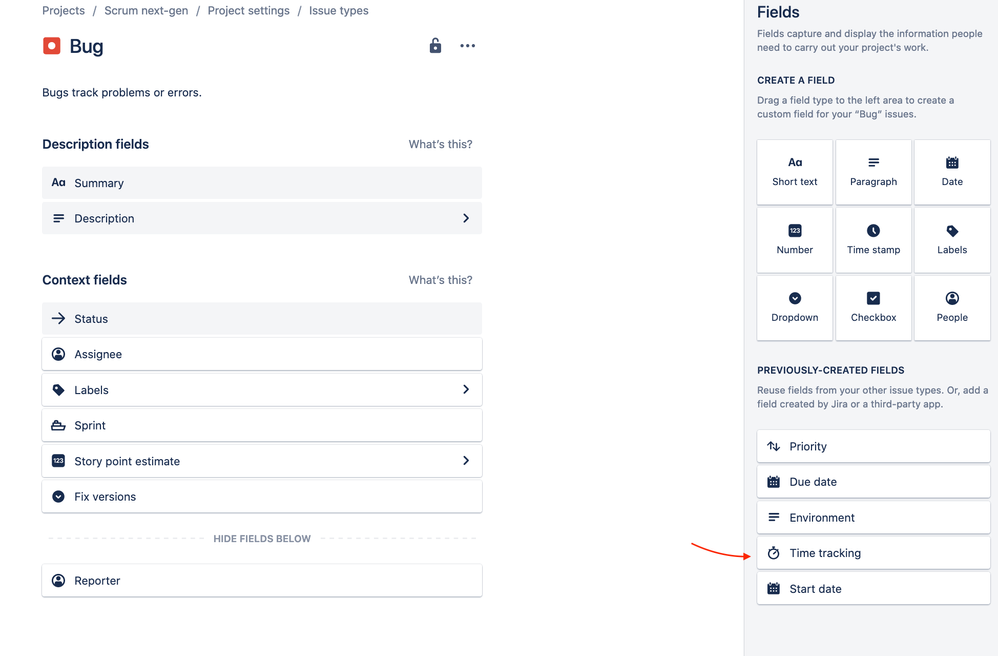Expand the Labels context field chevron
The width and height of the screenshot is (998, 656).
tap(466, 389)
